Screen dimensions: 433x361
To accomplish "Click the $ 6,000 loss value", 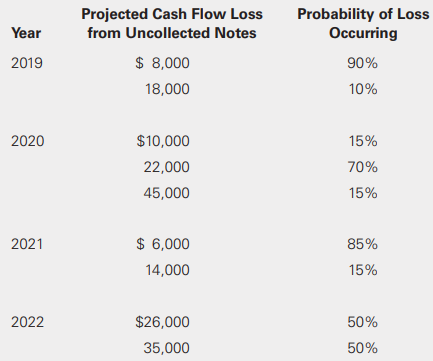I will coord(163,244).
